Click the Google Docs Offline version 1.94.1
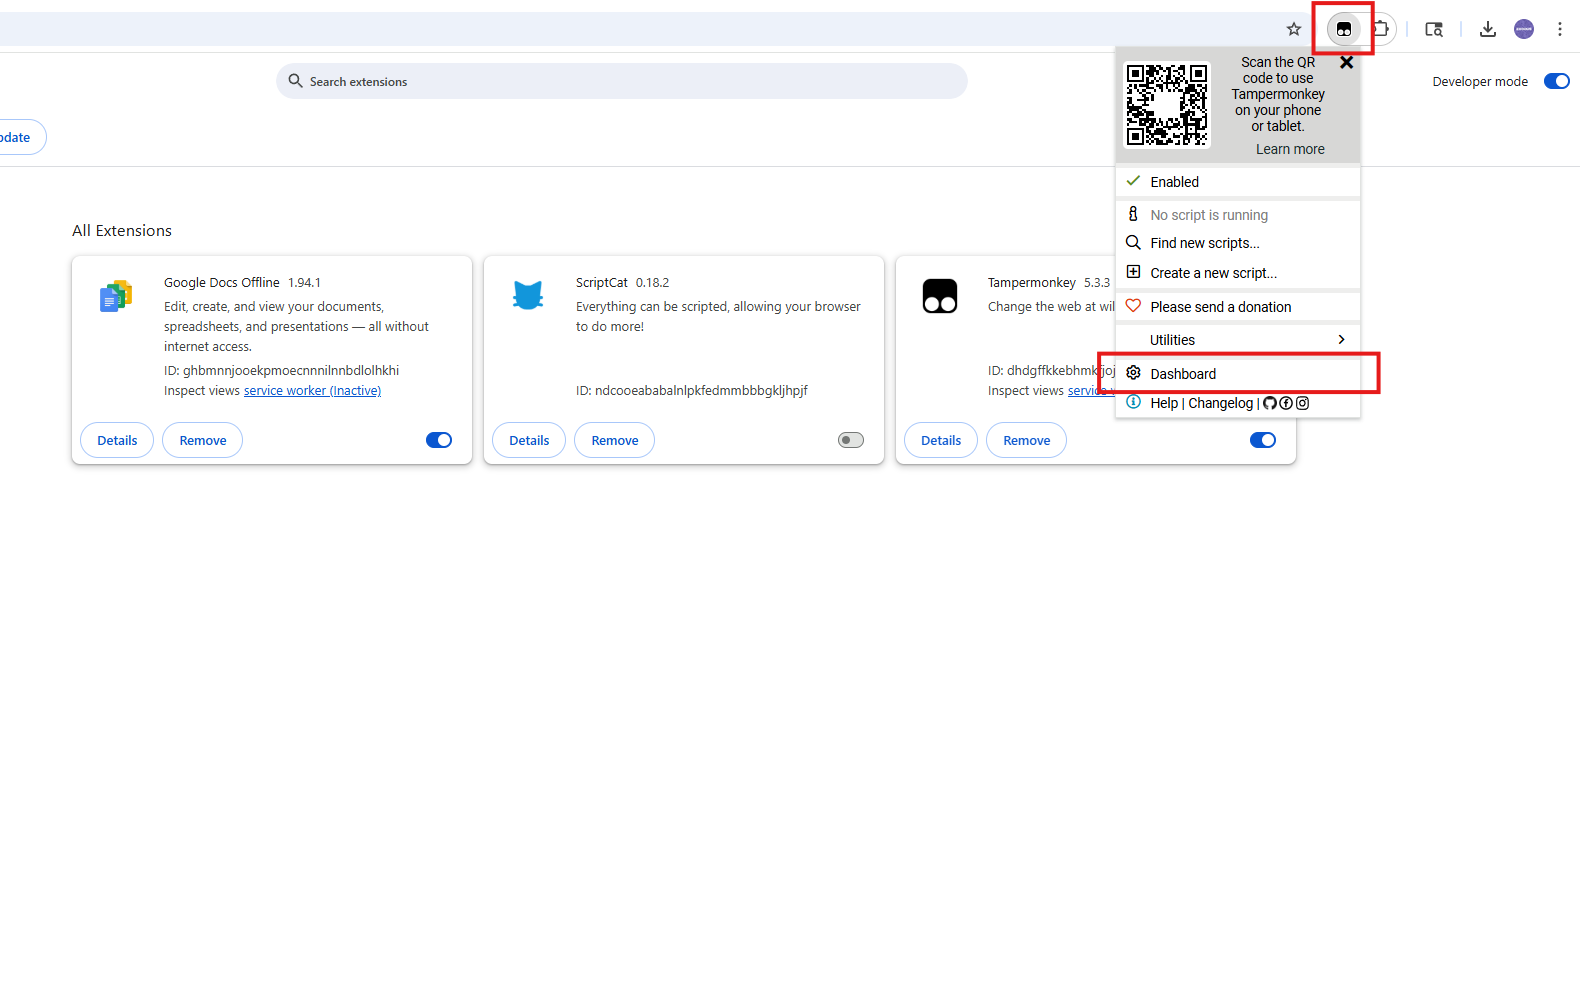Screen dimensions: 1580x994 coord(305,283)
